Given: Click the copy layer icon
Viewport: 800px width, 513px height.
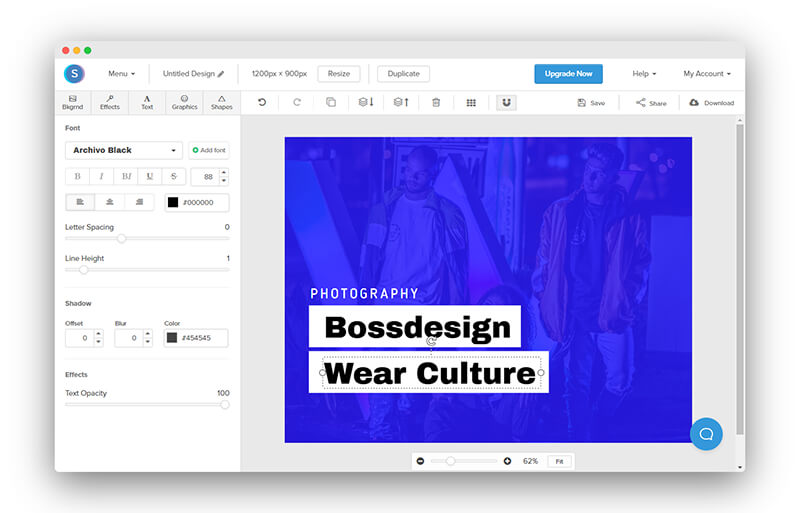Looking at the screenshot, I should 331,102.
